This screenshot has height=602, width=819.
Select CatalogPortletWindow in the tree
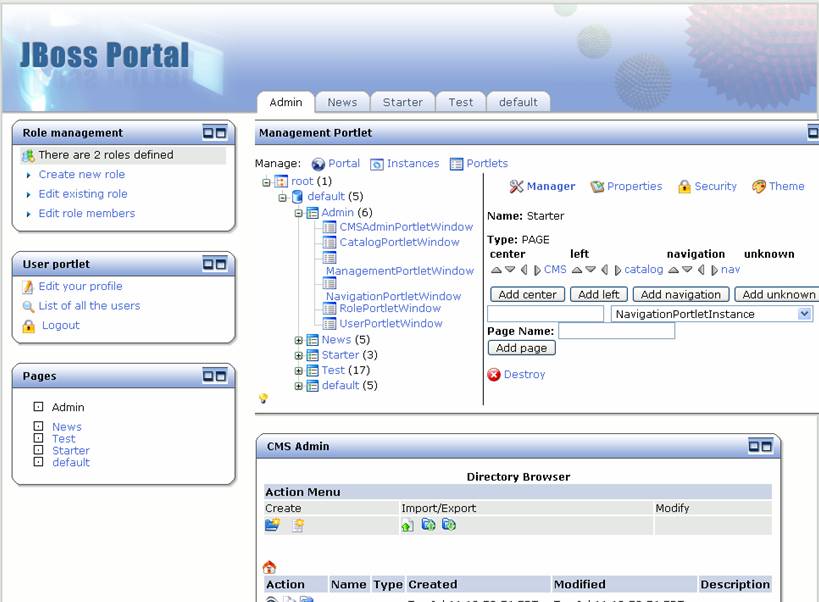400,242
